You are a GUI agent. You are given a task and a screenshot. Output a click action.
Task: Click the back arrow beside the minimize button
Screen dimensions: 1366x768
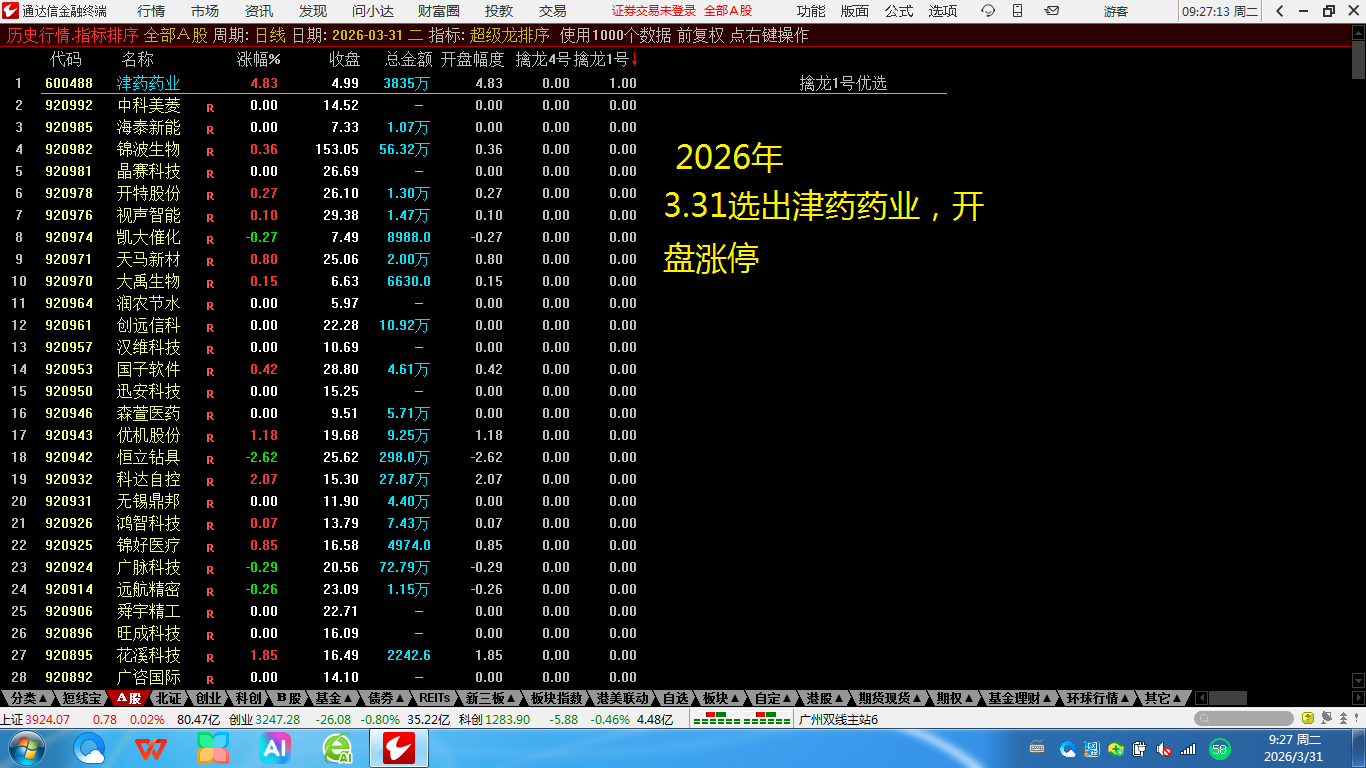pyautogui.click(x=1282, y=11)
